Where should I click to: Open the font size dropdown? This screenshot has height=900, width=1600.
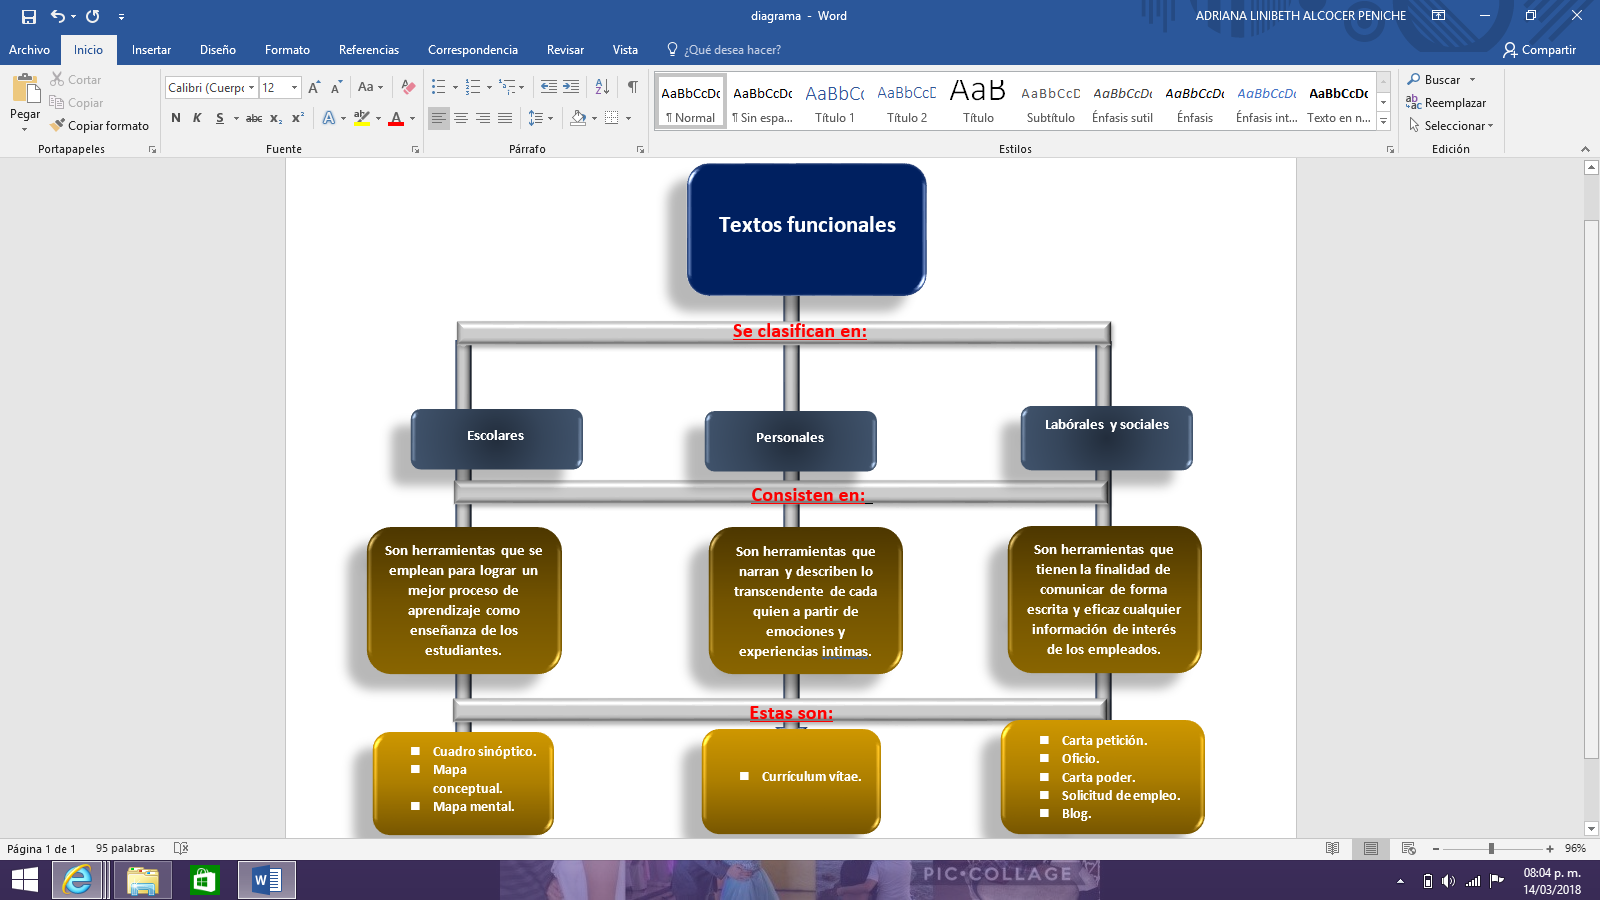(293, 87)
